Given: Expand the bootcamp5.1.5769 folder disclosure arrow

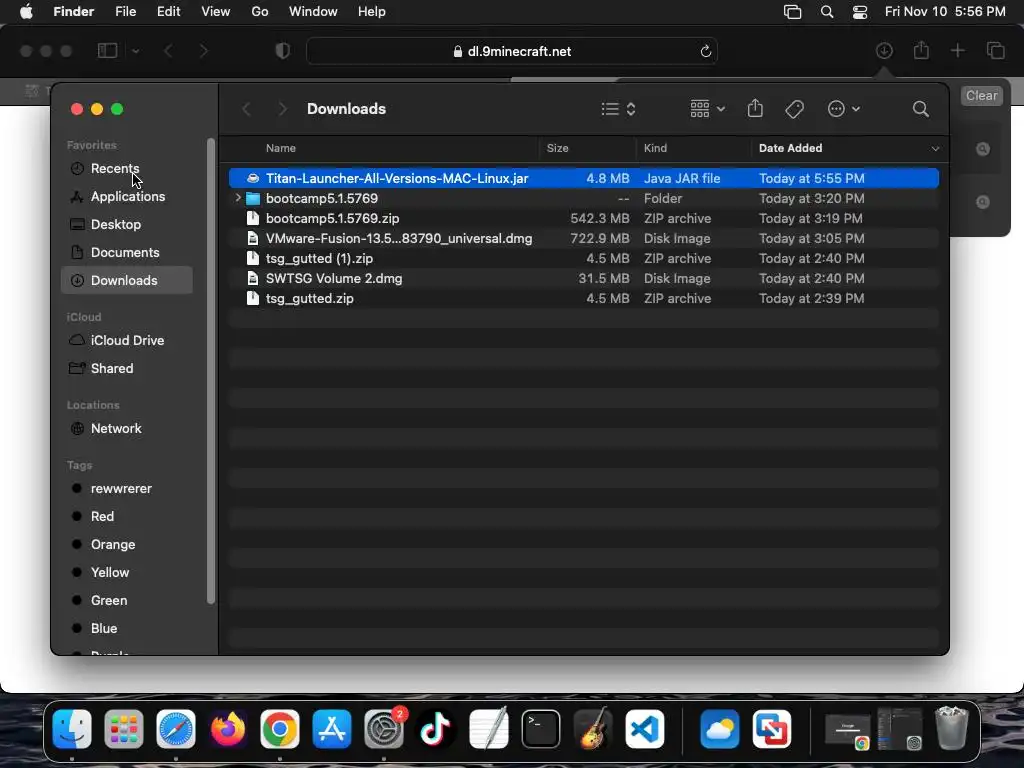Looking at the screenshot, I should pos(238,198).
